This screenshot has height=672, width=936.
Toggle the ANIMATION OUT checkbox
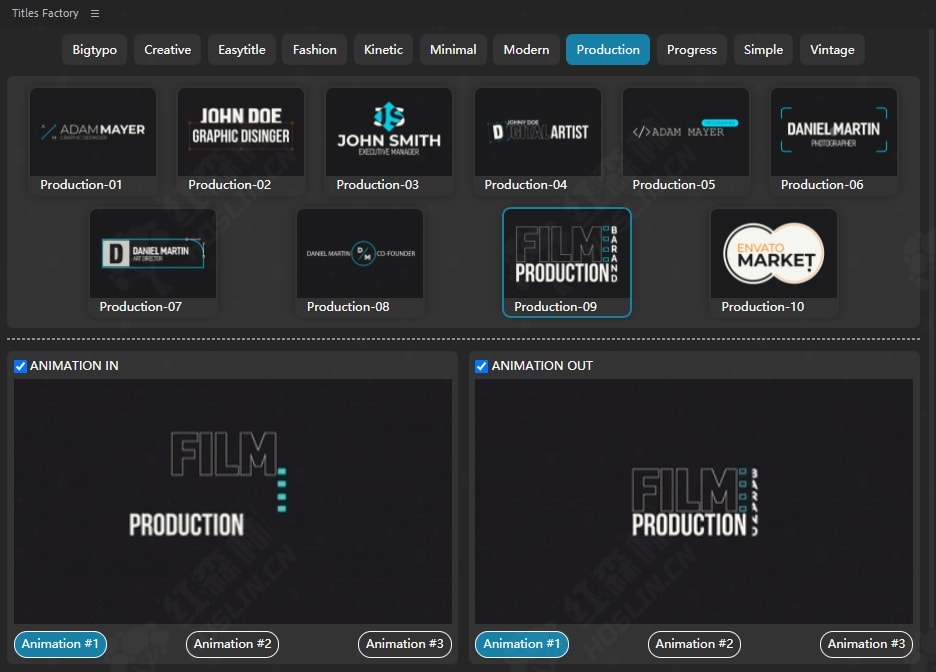(x=481, y=366)
